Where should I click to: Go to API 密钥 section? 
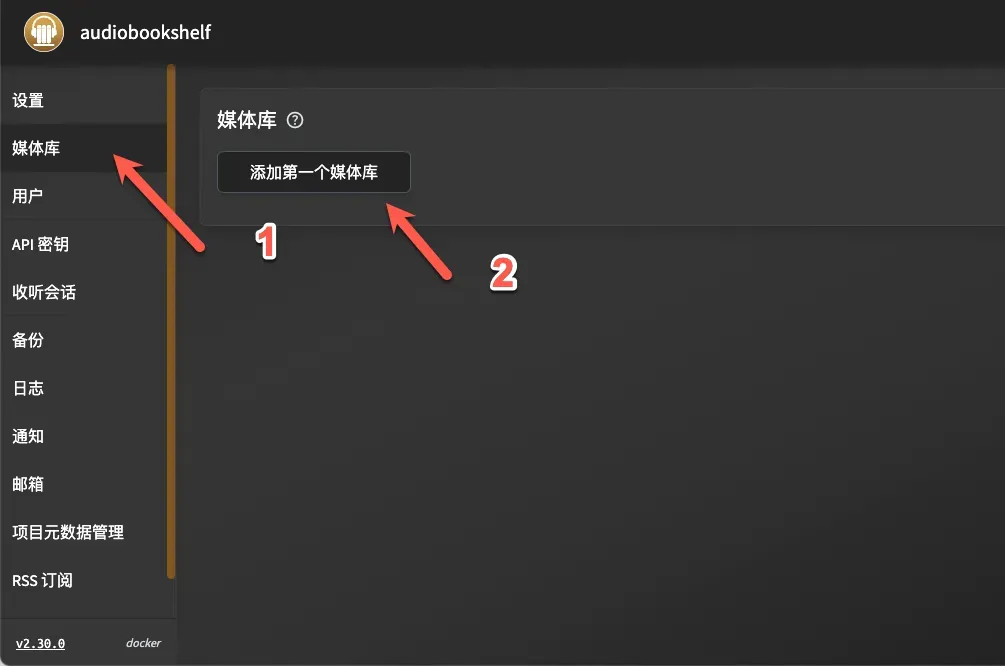[x=83, y=244]
